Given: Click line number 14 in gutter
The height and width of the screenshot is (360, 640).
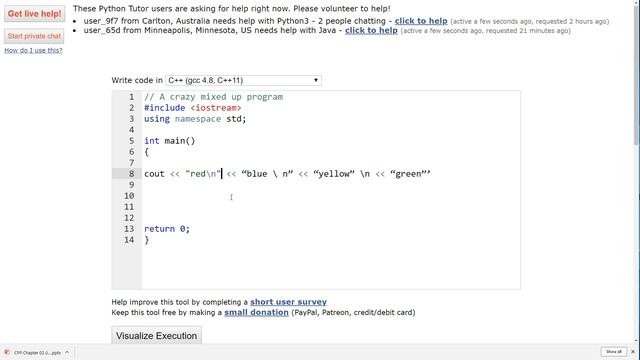Looking at the screenshot, I should click(x=129, y=240).
